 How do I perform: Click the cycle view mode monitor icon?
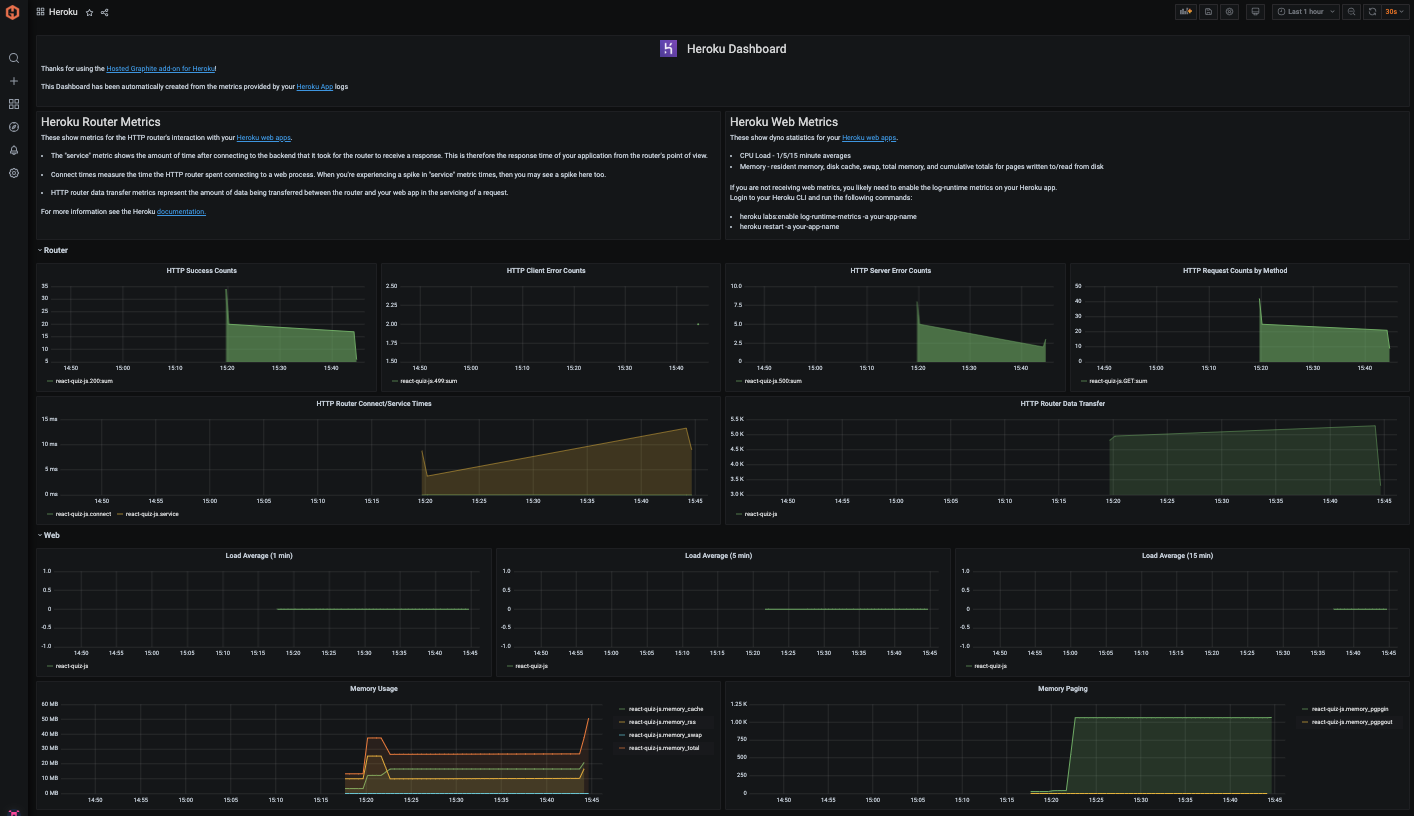tap(1255, 12)
